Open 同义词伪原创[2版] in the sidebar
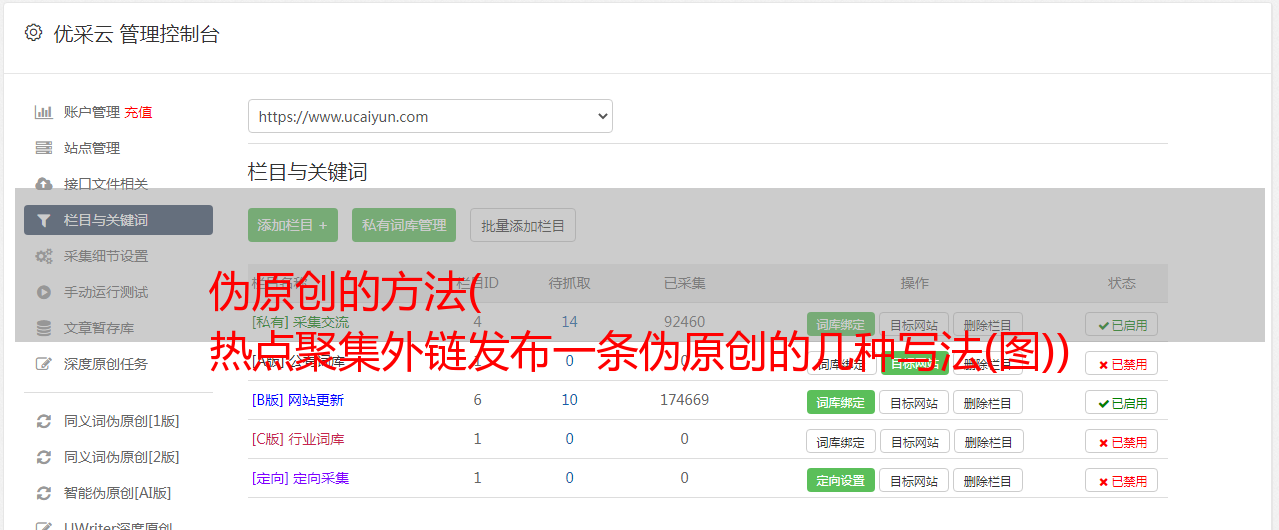 tap(122, 457)
